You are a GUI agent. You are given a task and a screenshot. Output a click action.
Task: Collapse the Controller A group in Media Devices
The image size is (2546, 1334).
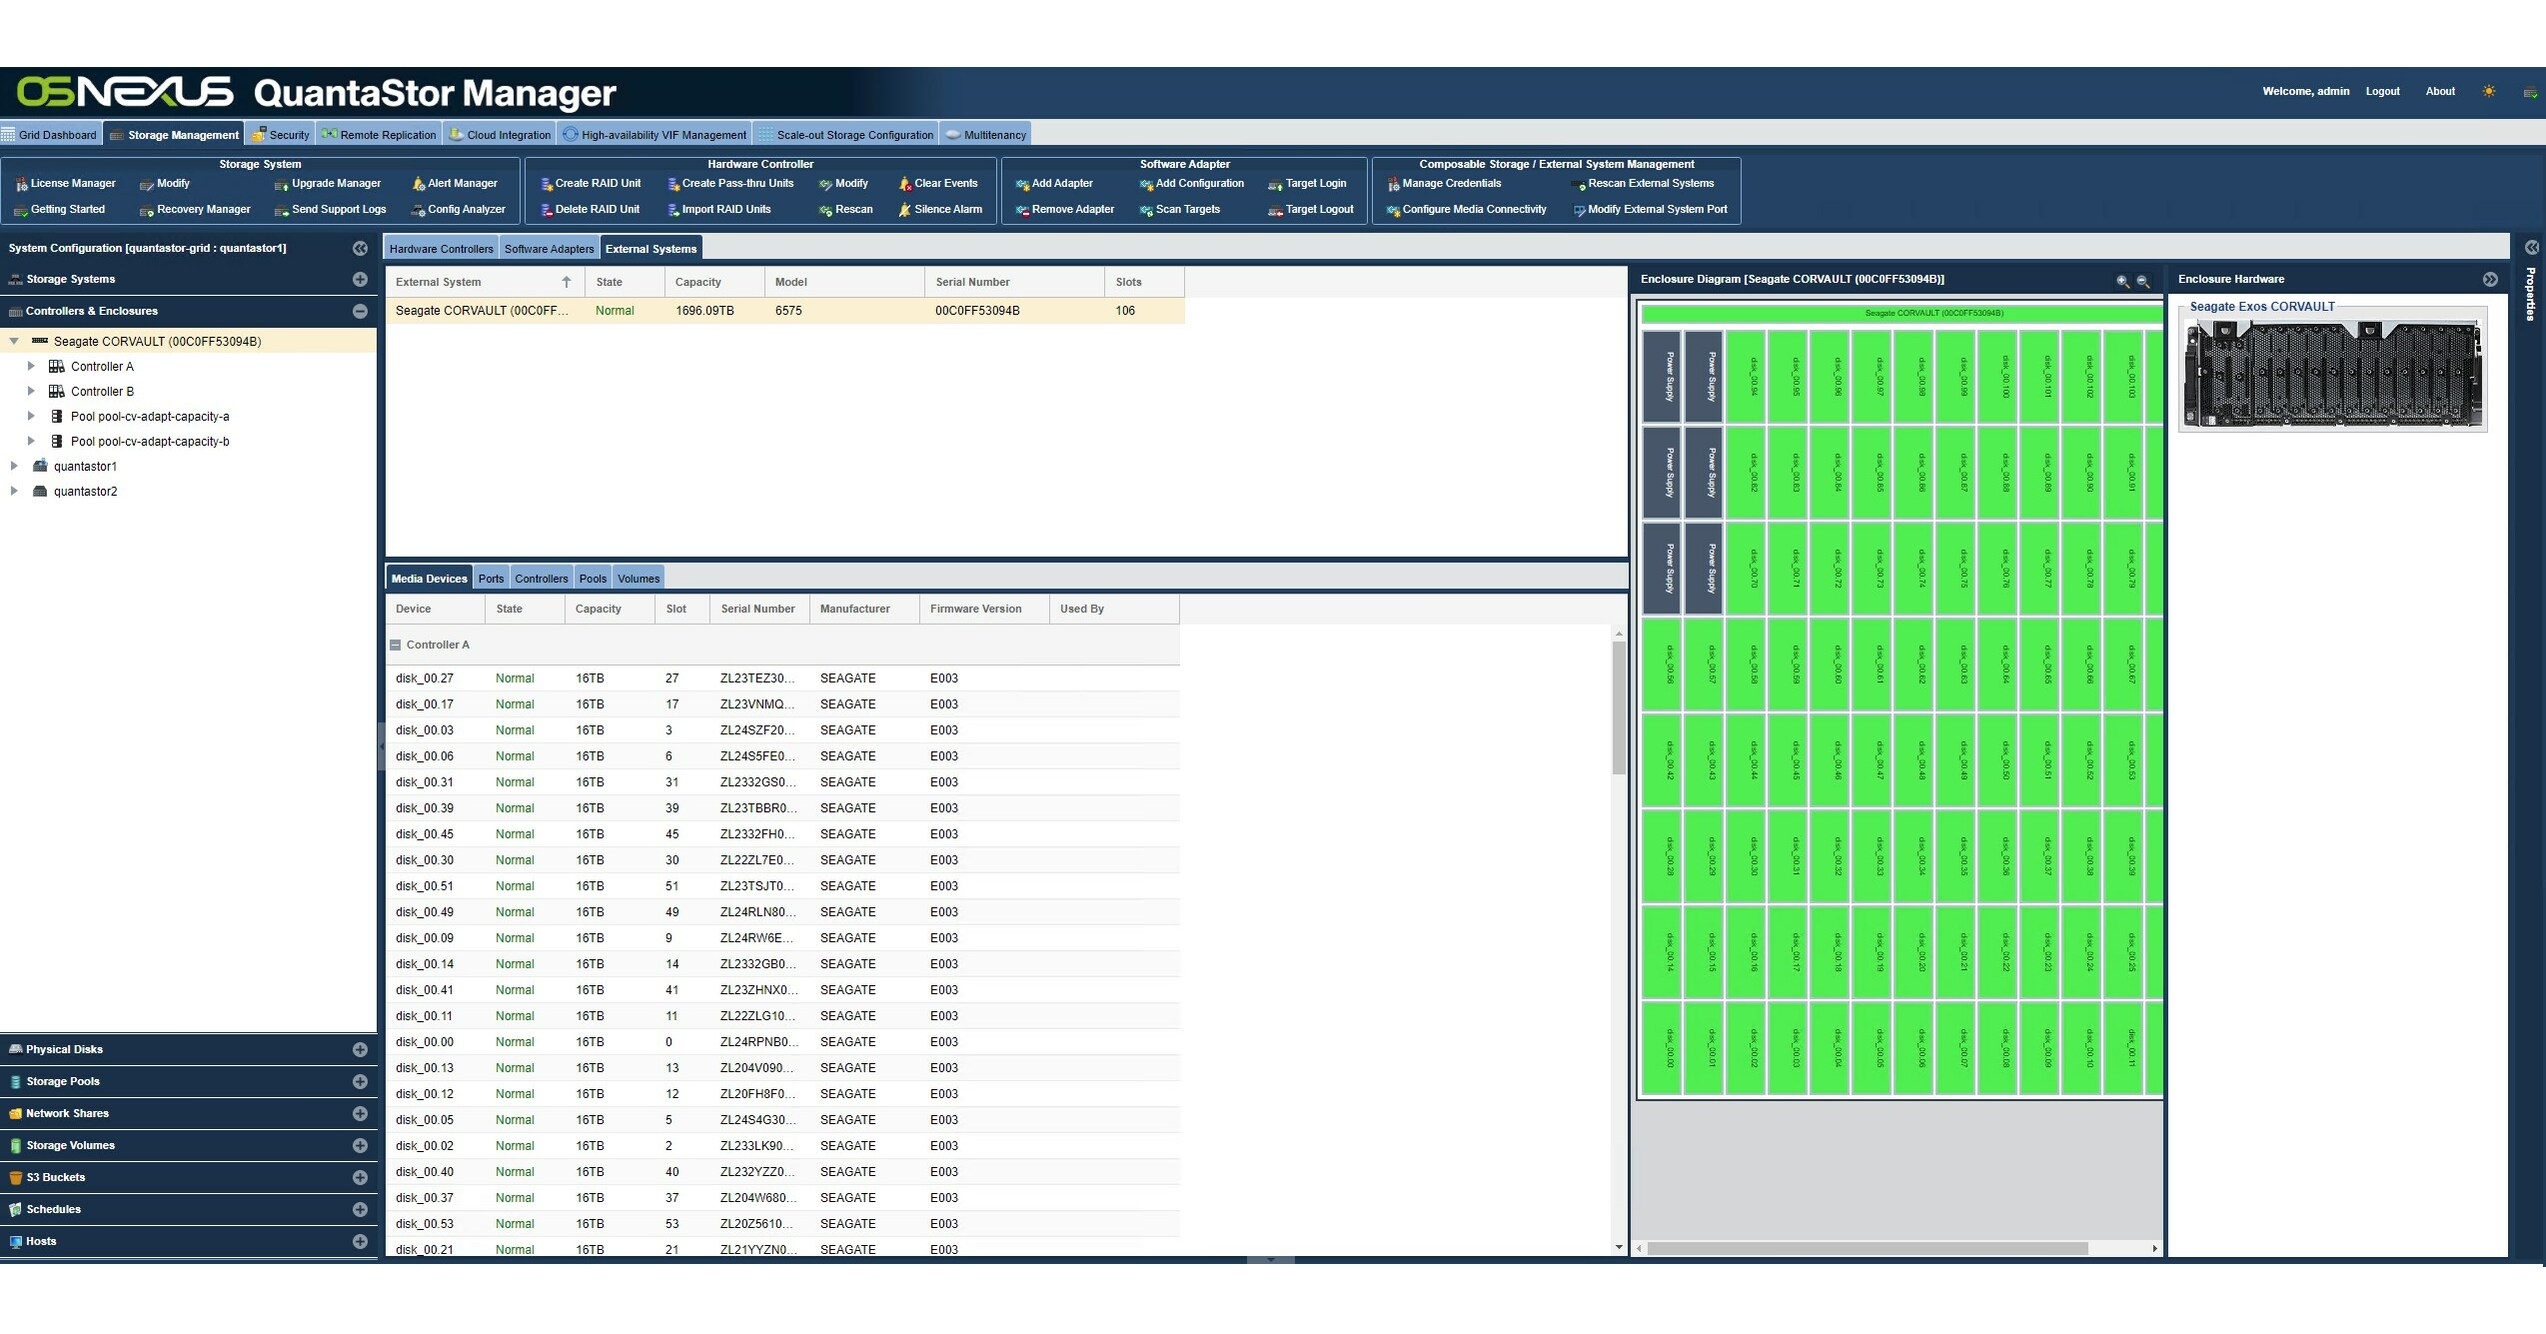click(394, 645)
